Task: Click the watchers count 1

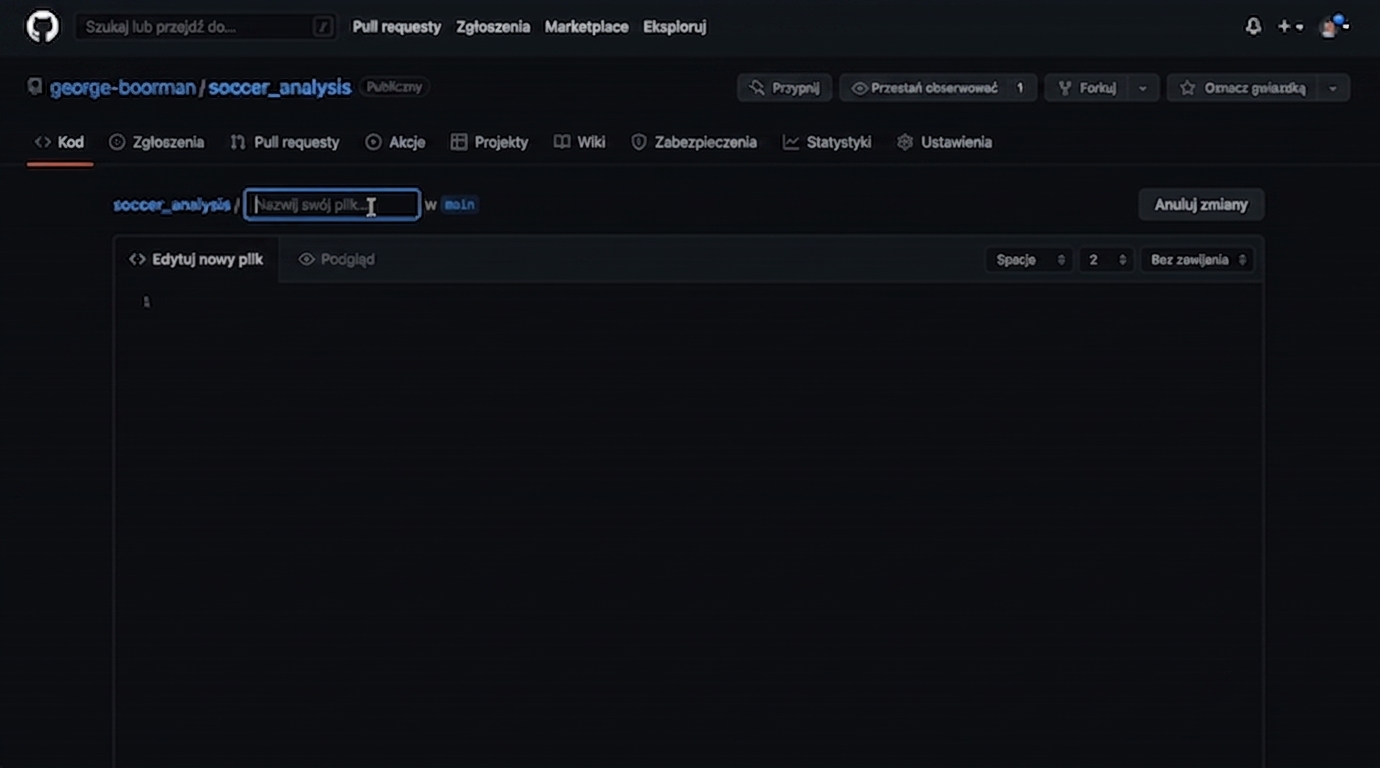Action: (1020, 88)
